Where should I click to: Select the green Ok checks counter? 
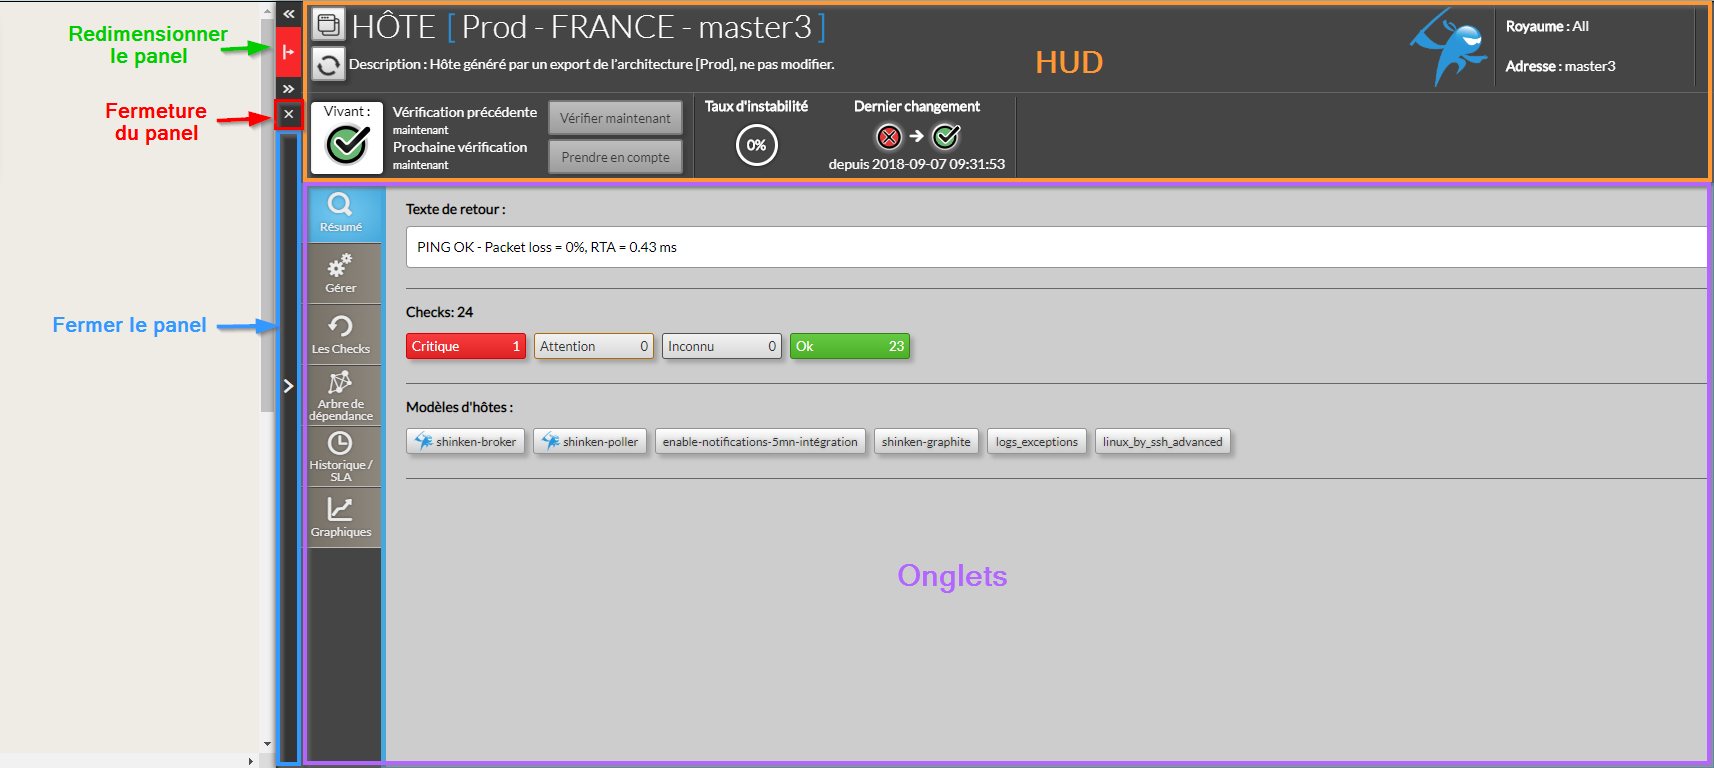pos(849,346)
